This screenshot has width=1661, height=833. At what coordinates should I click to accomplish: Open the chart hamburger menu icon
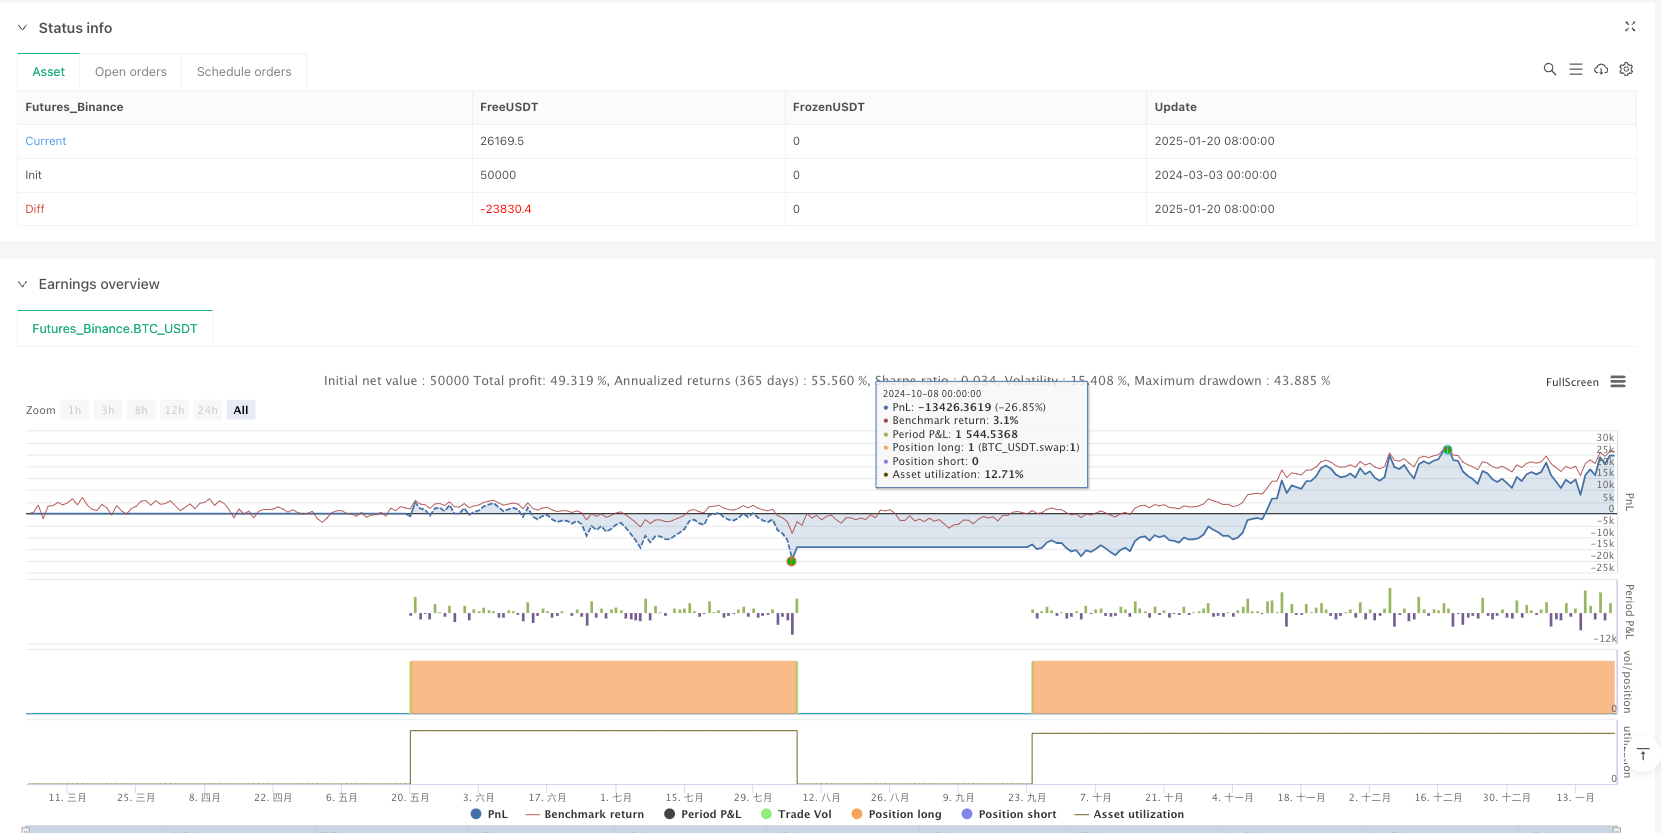[x=1618, y=382]
